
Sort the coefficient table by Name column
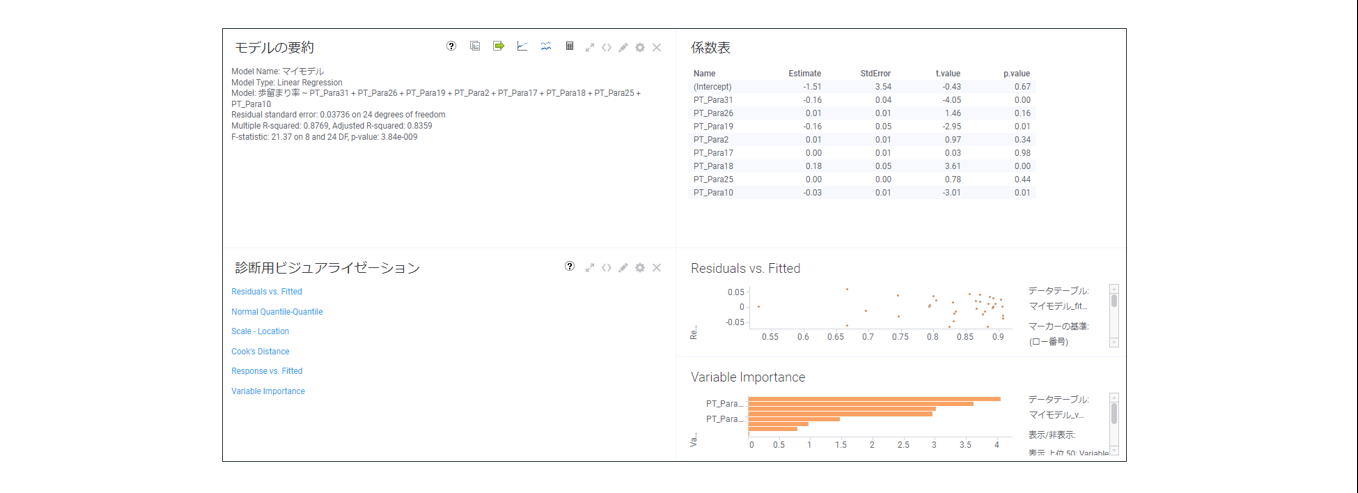coord(704,73)
